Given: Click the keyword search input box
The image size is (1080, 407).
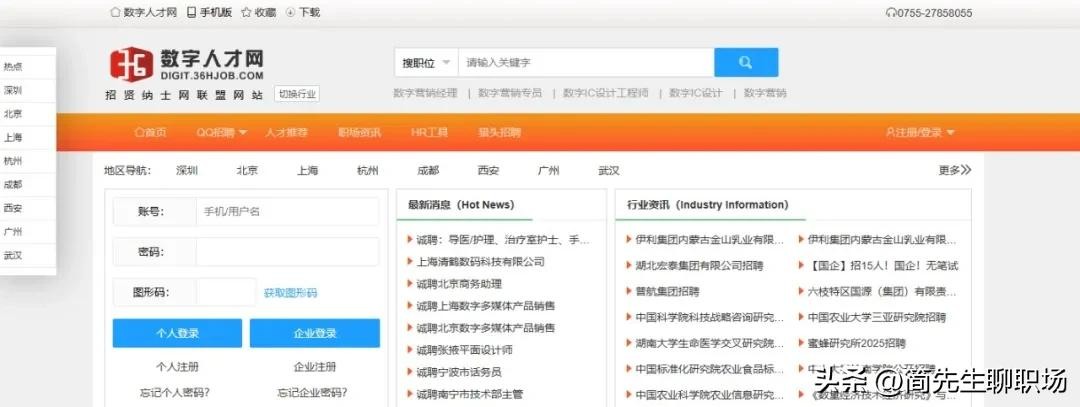Looking at the screenshot, I should click(585, 63).
